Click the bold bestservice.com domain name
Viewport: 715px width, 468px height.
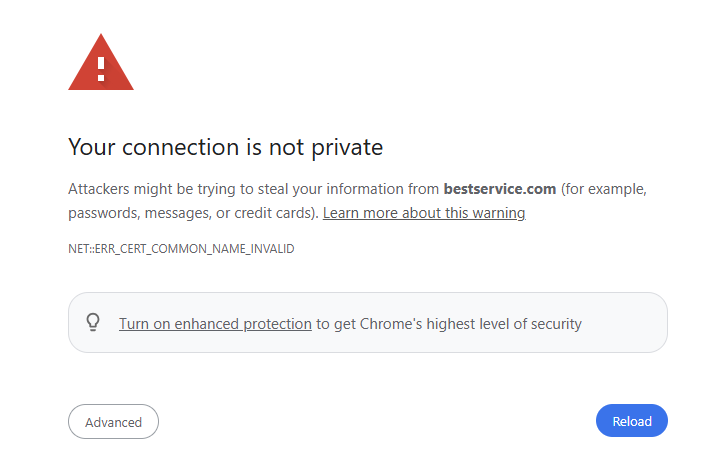pyautogui.click(x=500, y=189)
